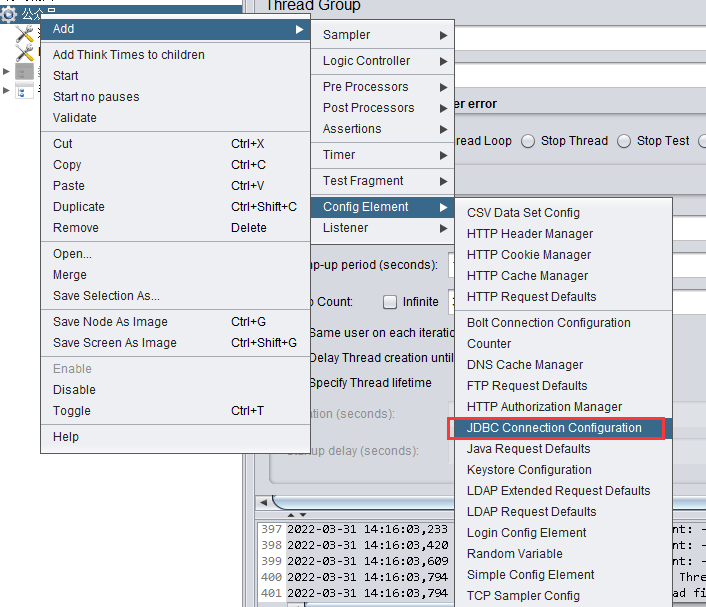This screenshot has height=607, width=706.
Task: Cut the selected element
Action: 175,144
